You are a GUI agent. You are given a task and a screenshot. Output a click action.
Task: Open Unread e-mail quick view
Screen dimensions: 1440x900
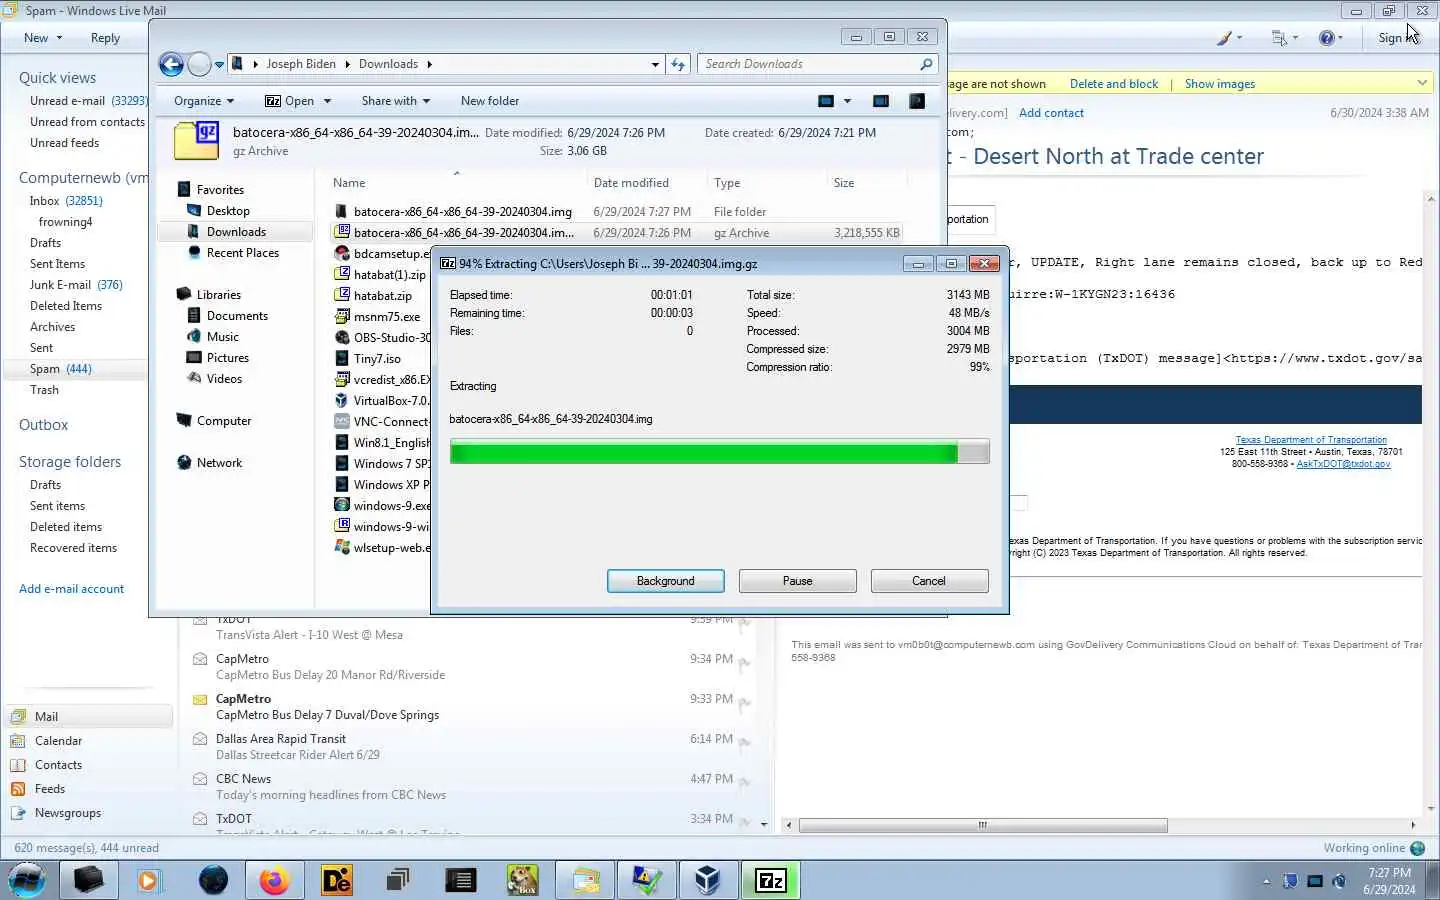(x=89, y=101)
